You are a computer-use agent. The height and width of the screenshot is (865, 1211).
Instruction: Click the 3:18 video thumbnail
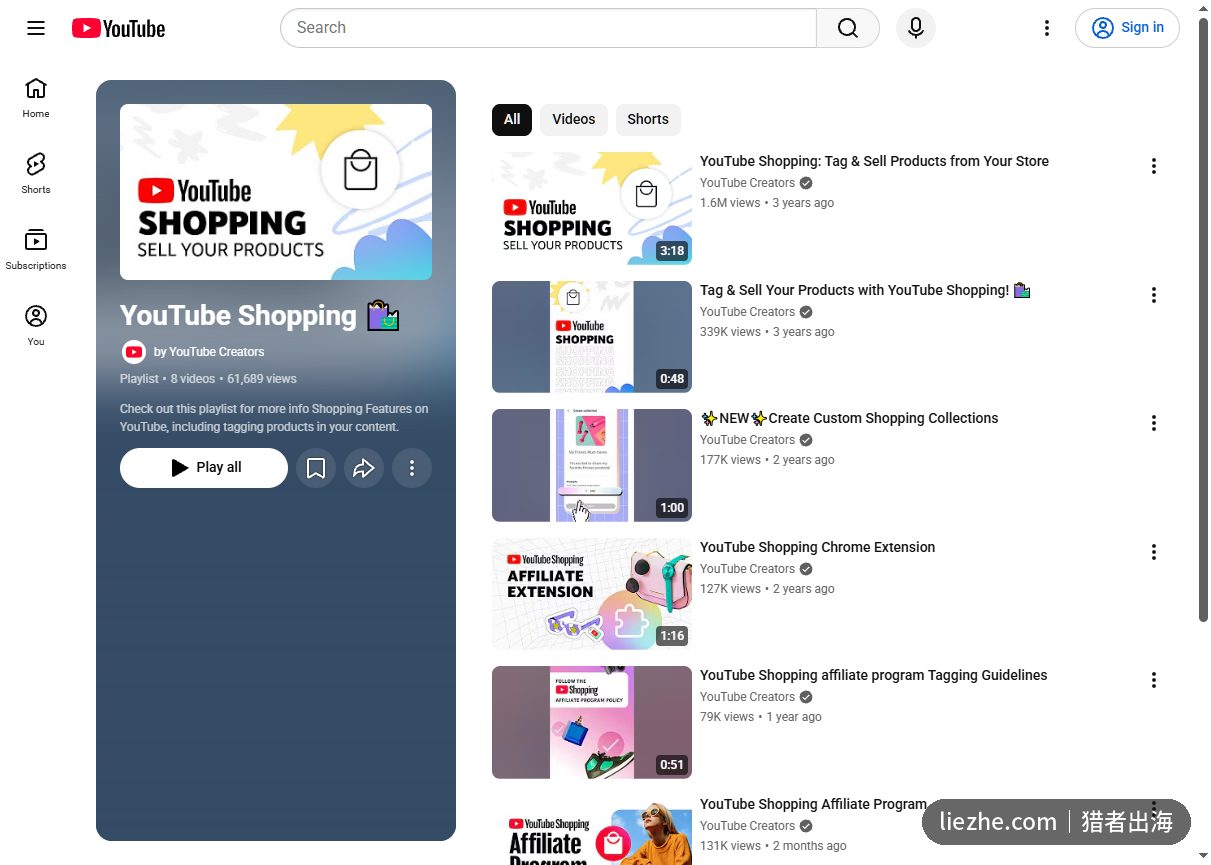[x=592, y=208]
